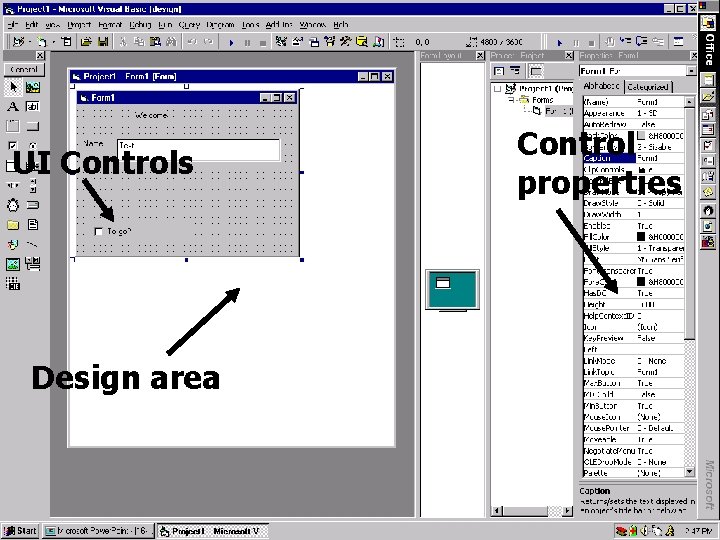Open the Add Form dropdown arrow
The width and height of the screenshot is (720, 540).
53,42
